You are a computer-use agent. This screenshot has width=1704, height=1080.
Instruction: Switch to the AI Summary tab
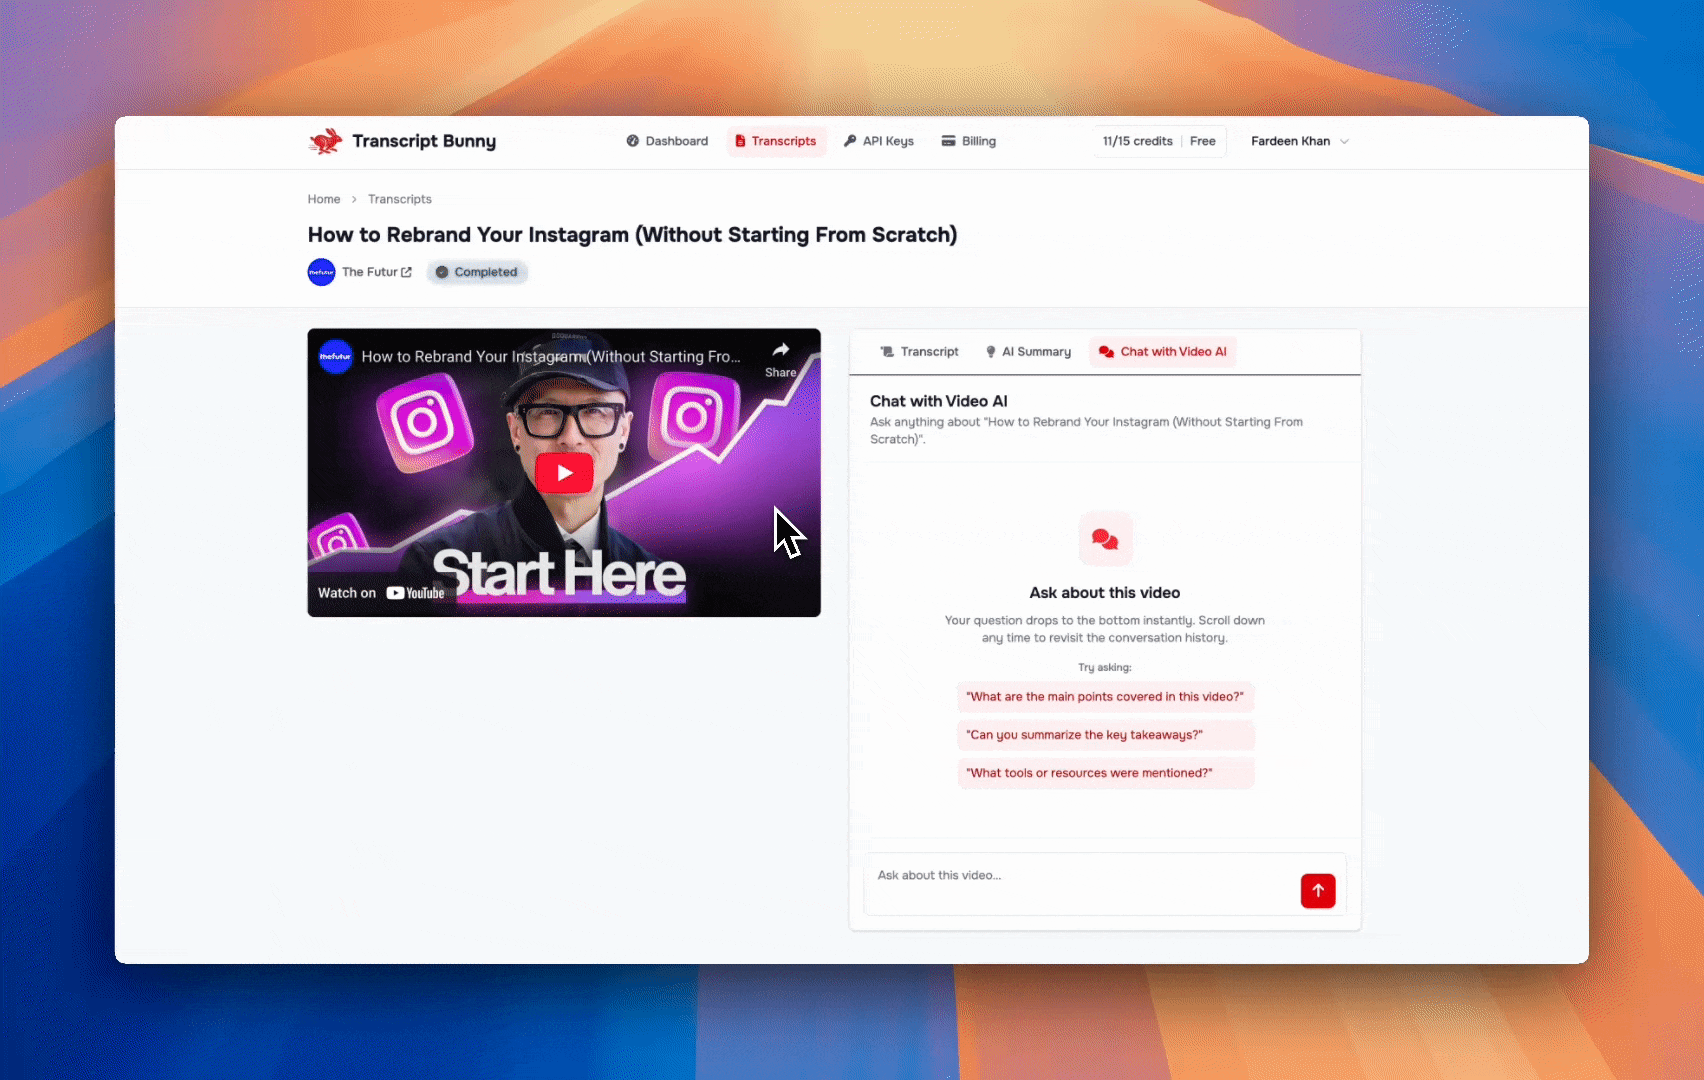pyautogui.click(x=1027, y=351)
